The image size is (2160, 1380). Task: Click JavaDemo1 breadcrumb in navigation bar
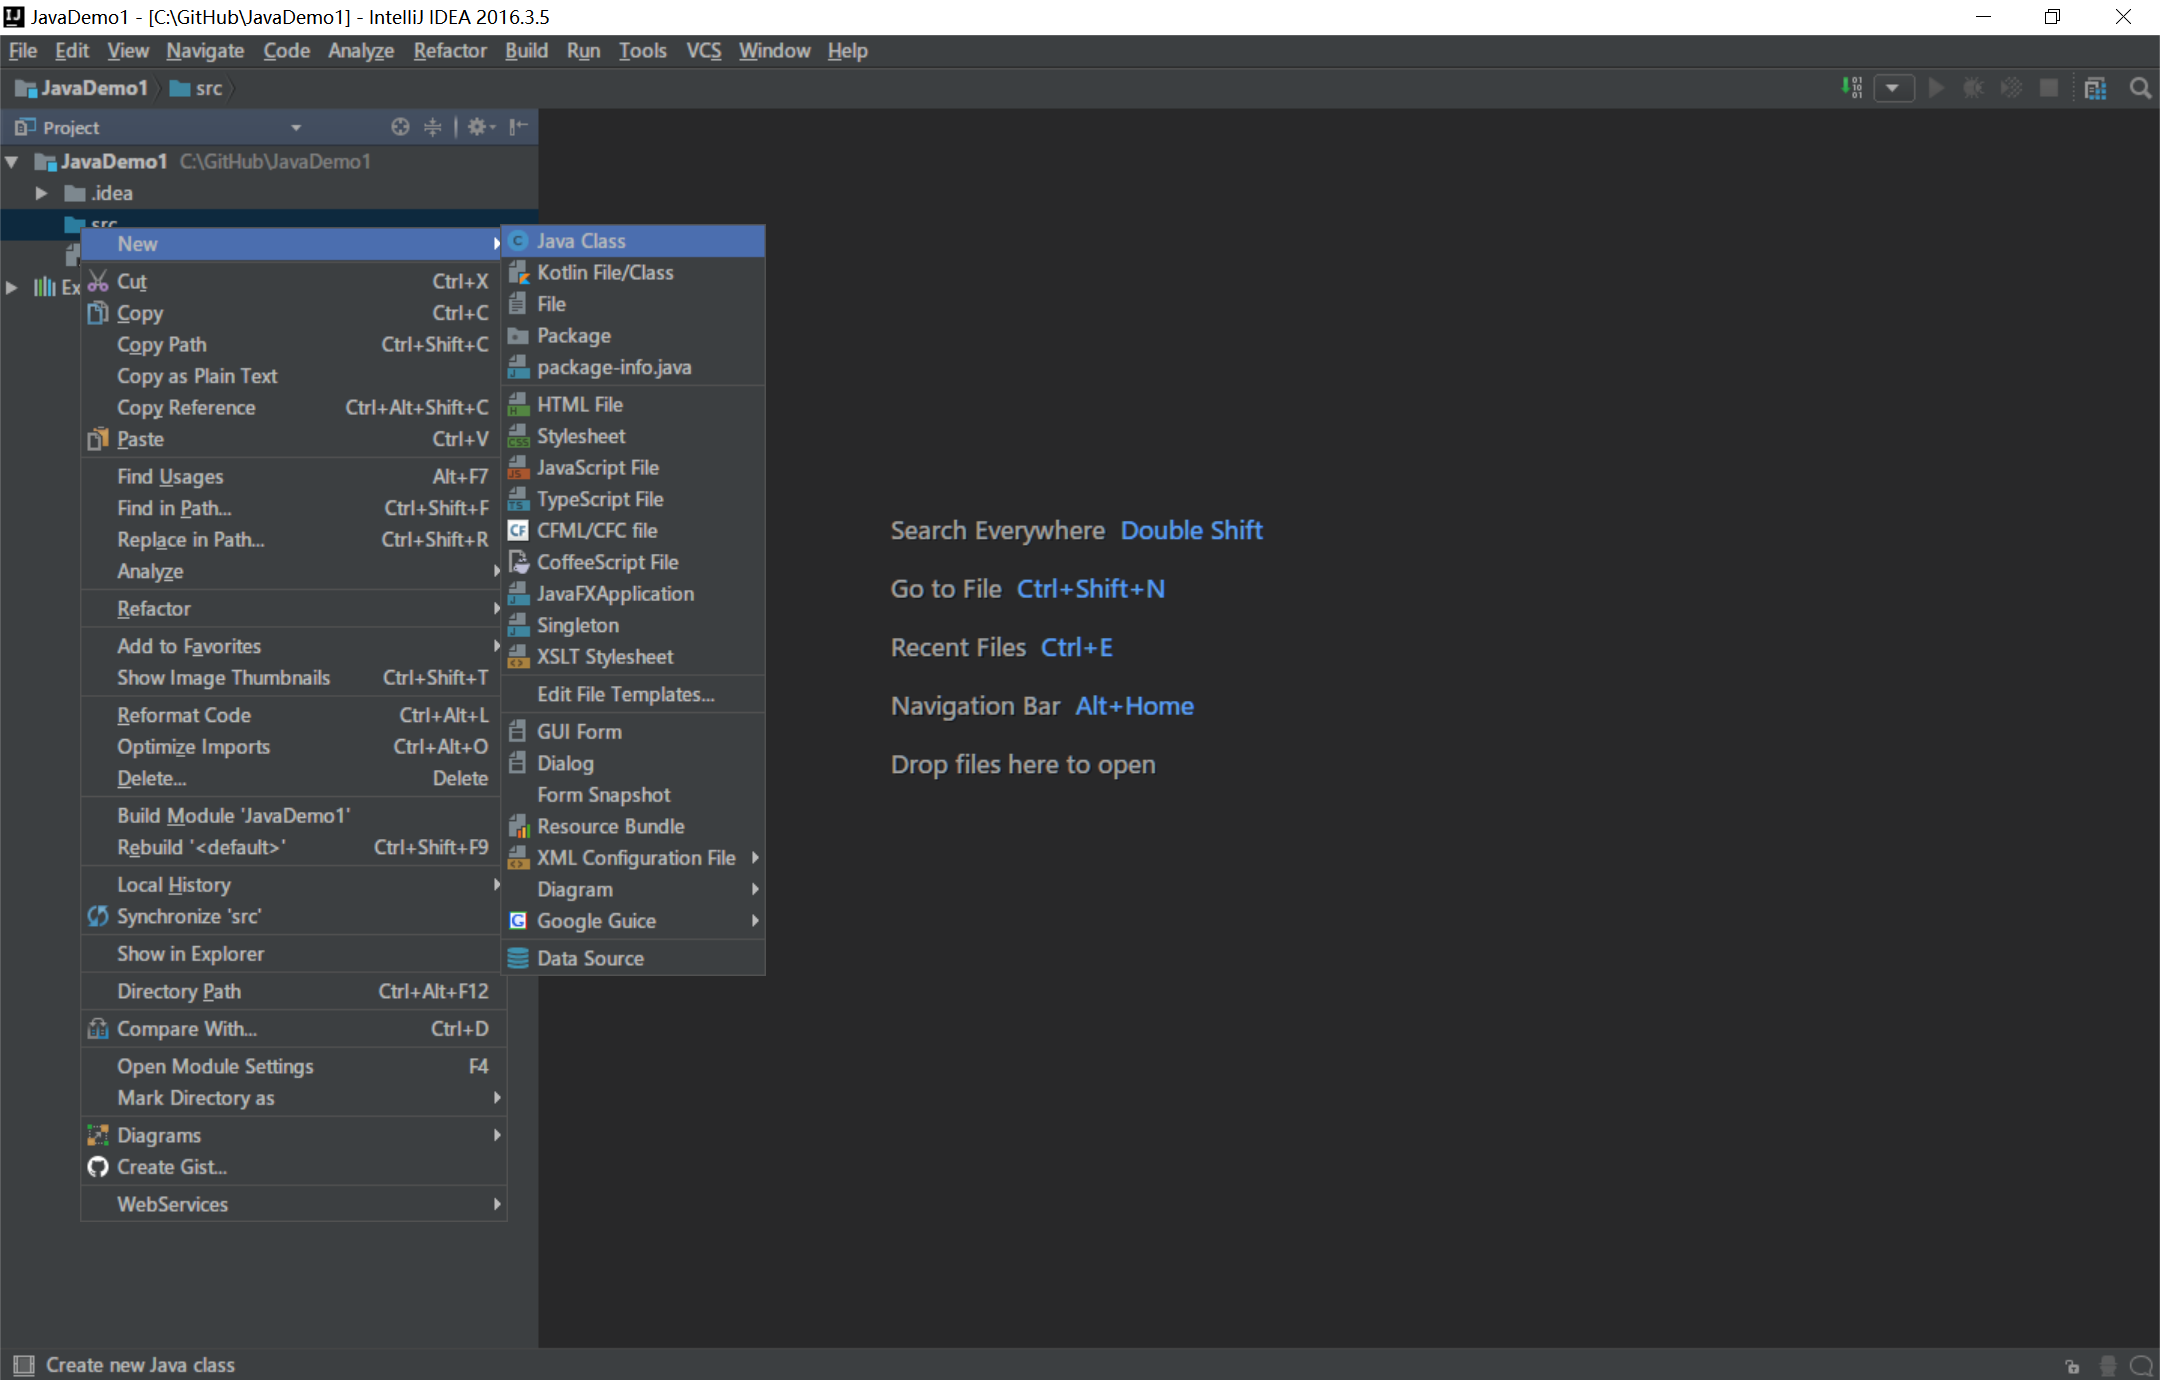coord(82,88)
